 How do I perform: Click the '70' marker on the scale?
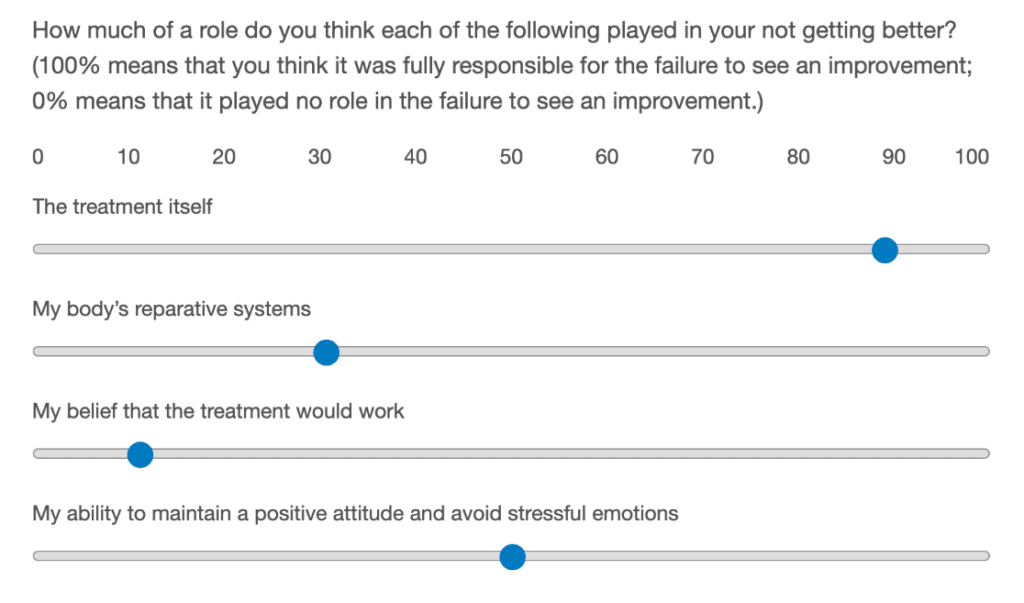pos(703,157)
